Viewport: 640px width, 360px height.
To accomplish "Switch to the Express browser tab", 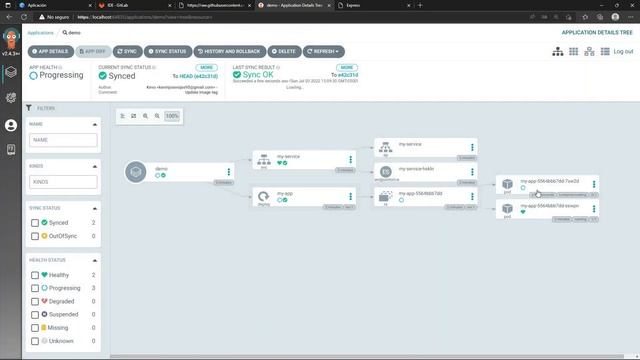I will (x=373, y=5).
